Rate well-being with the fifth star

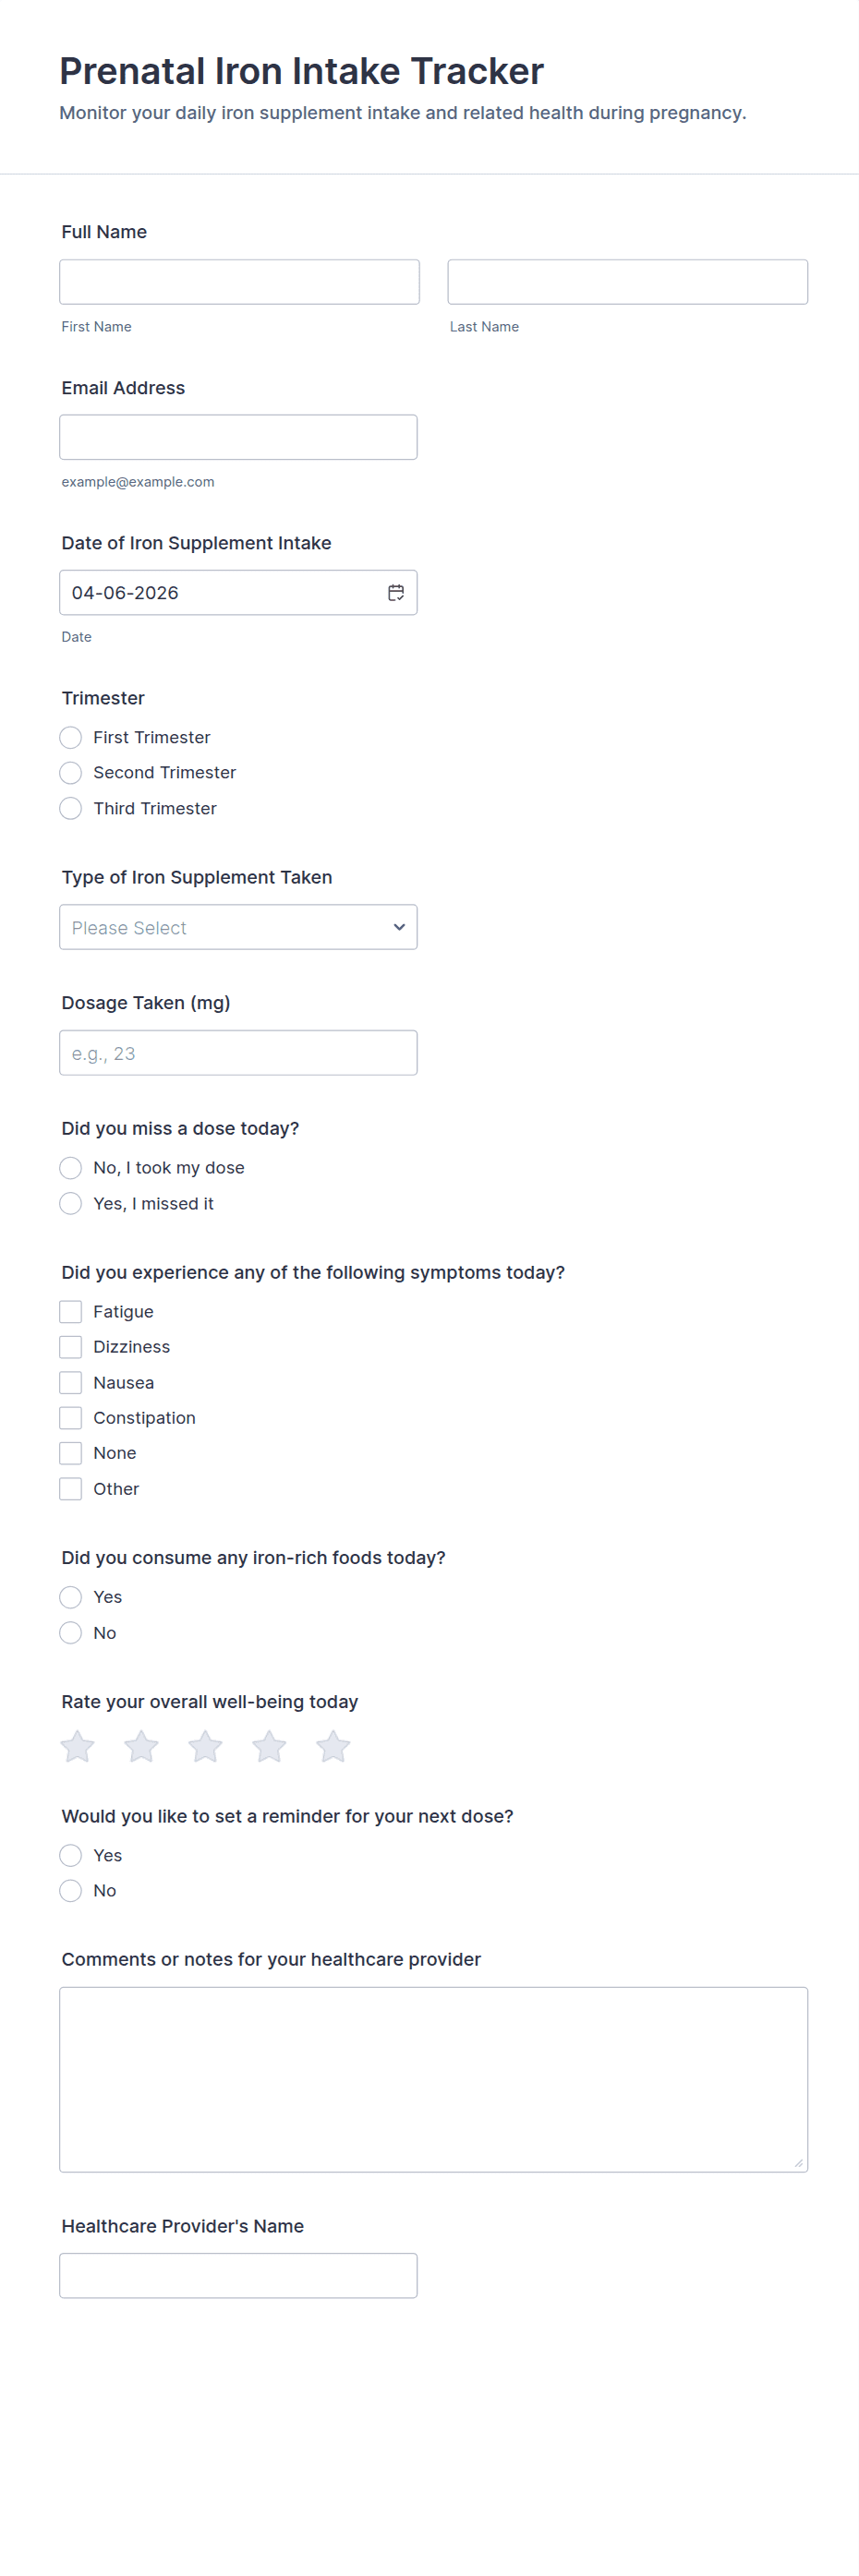333,1747
